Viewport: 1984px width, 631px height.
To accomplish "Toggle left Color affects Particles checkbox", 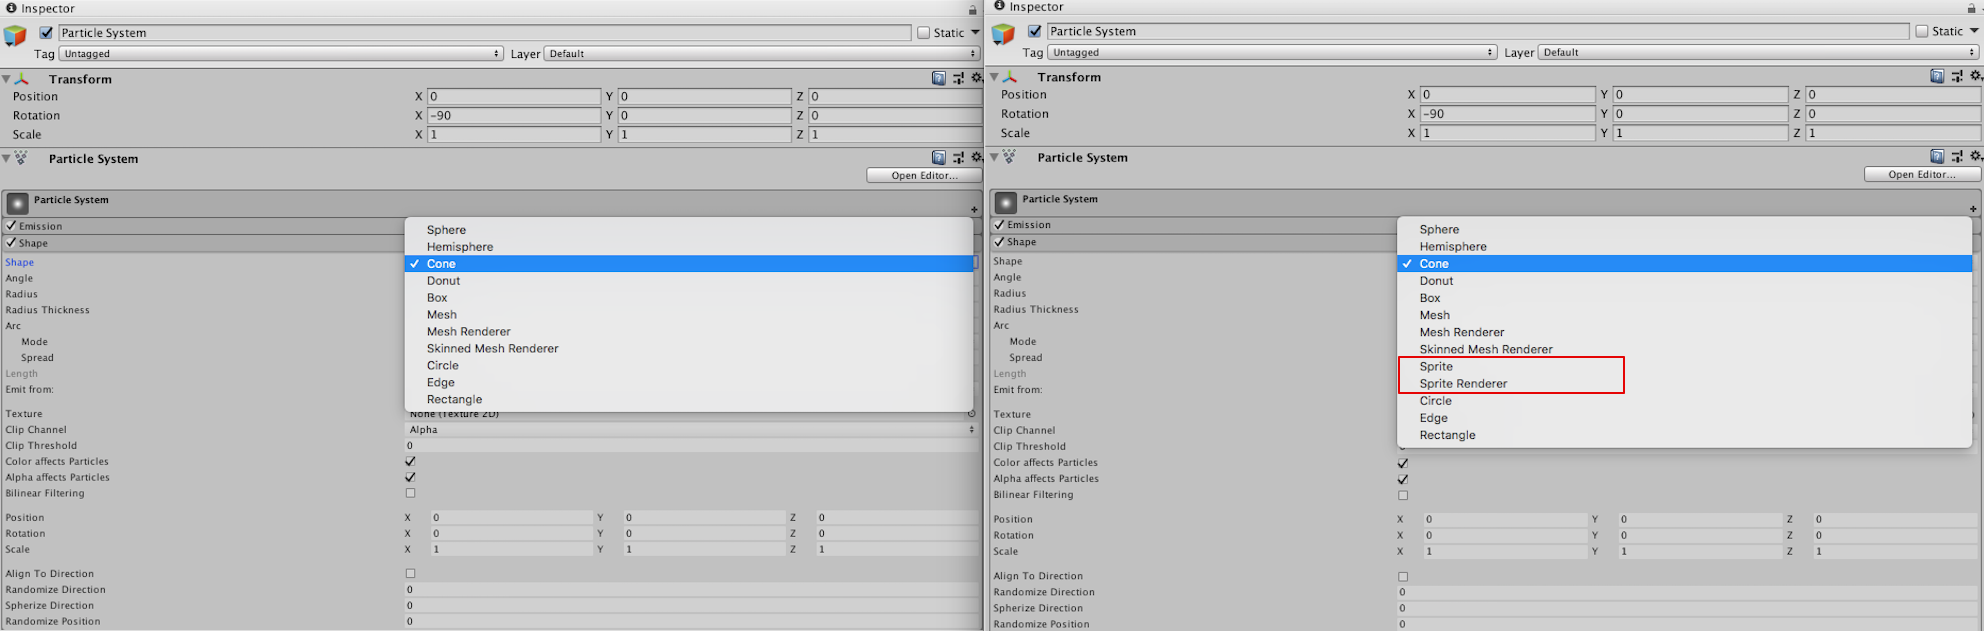I will coord(410,461).
